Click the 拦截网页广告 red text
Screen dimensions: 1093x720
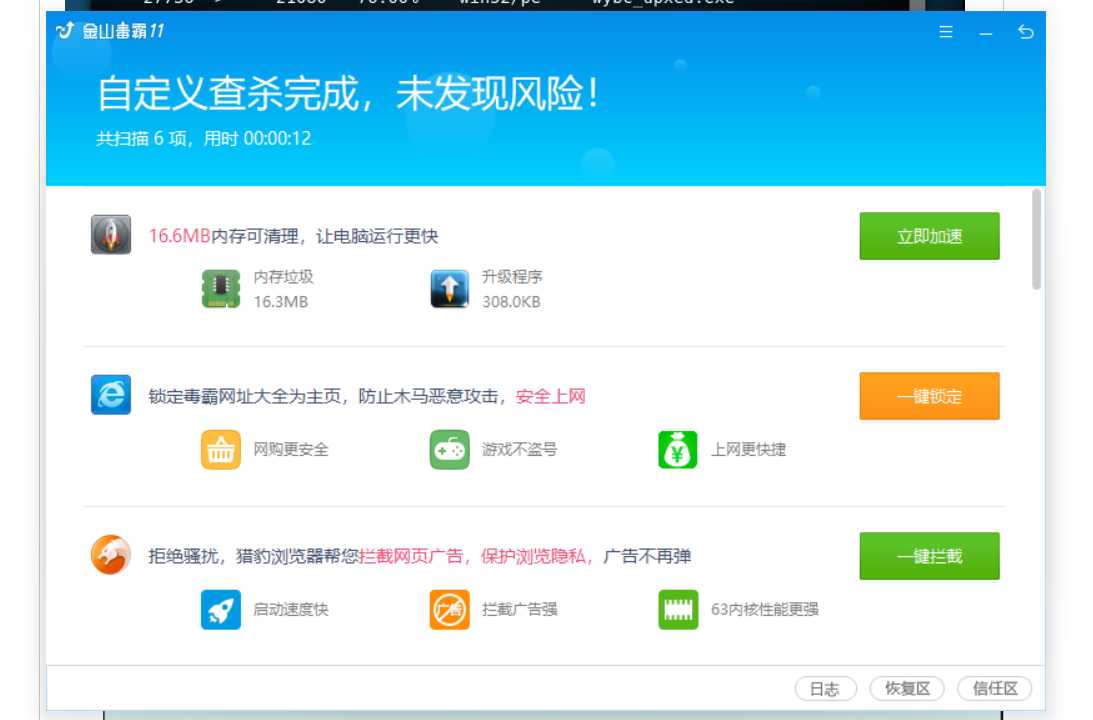click(411, 556)
